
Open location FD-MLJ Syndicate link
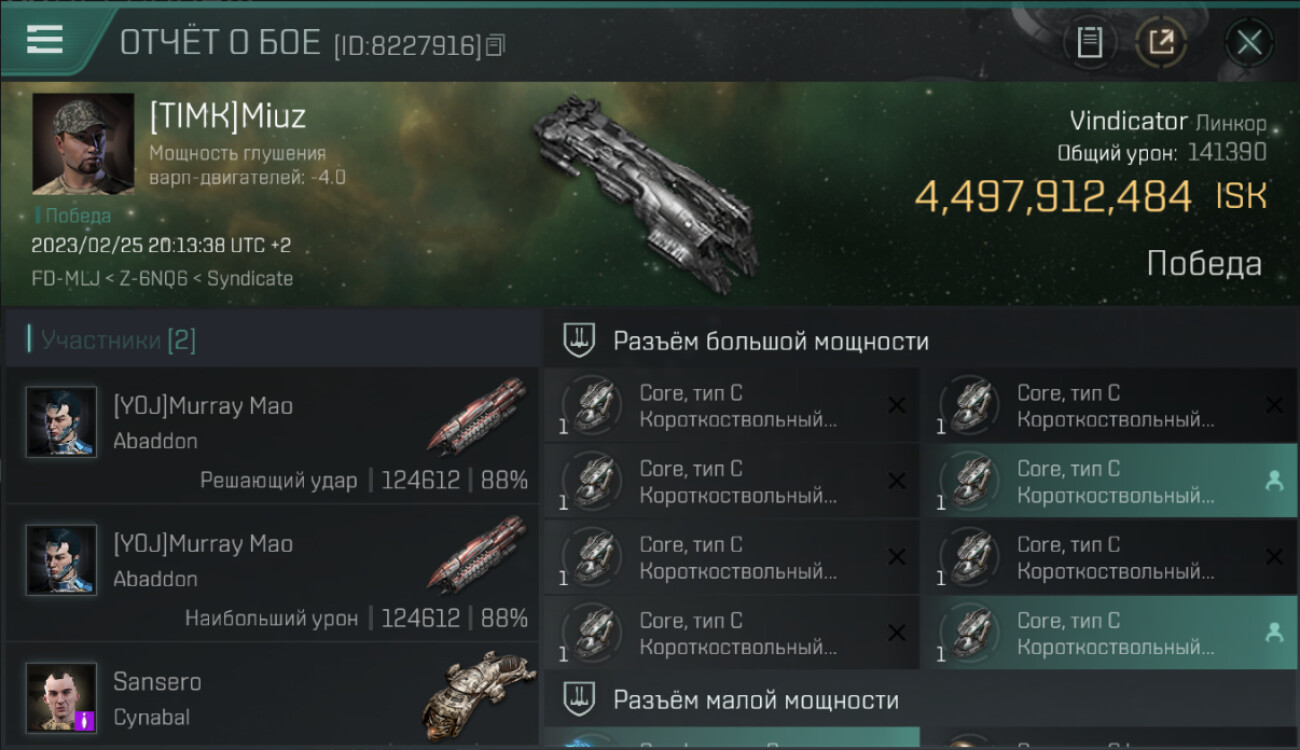point(162,279)
